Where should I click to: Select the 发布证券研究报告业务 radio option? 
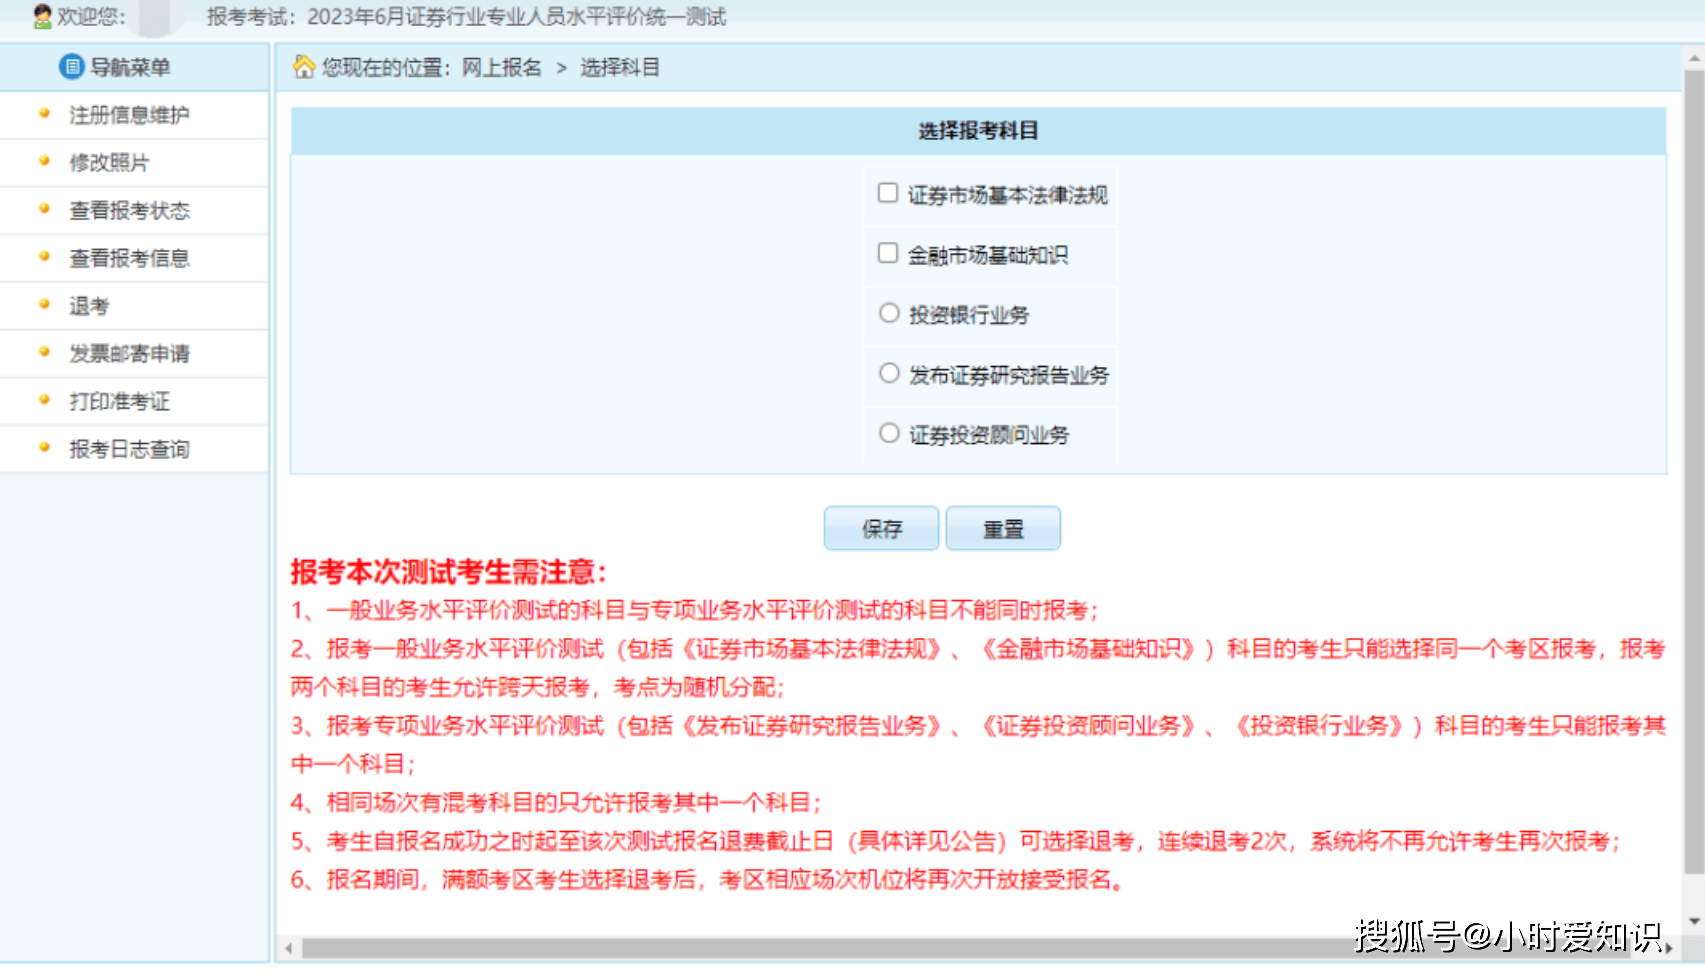[x=889, y=373]
